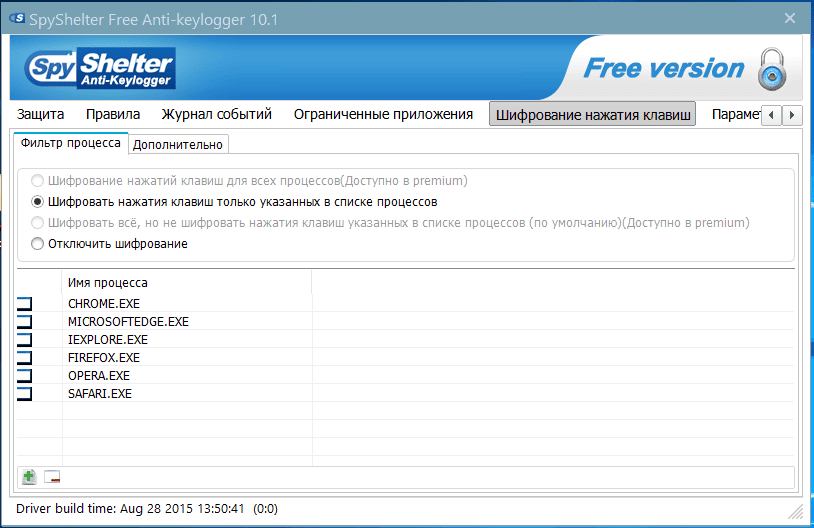Click the green add process icon
Screen dimensions: 814x528
point(29,477)
